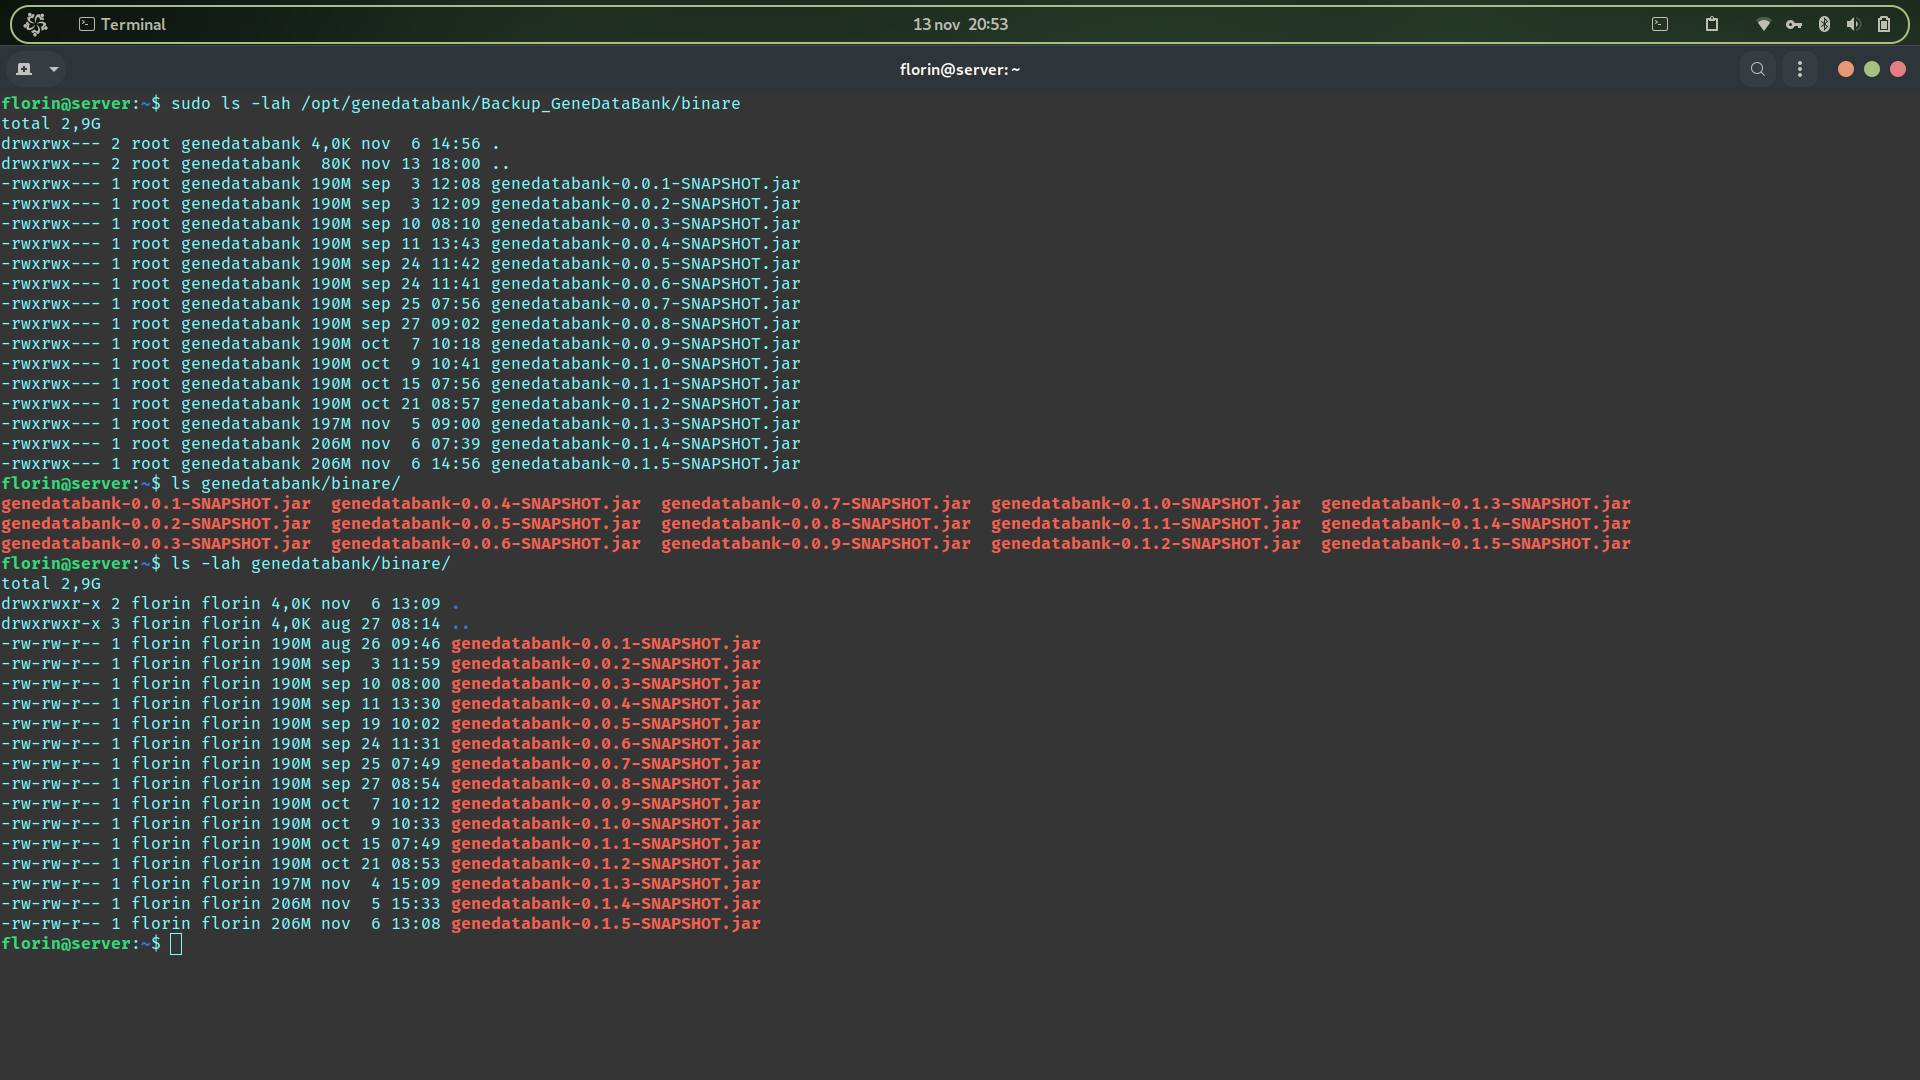Select root-owned genedatabank-0.0.5-SNAPSHOT.jar row
Viewport: 1920px width, 1080px height.
[x=401, y=264]
